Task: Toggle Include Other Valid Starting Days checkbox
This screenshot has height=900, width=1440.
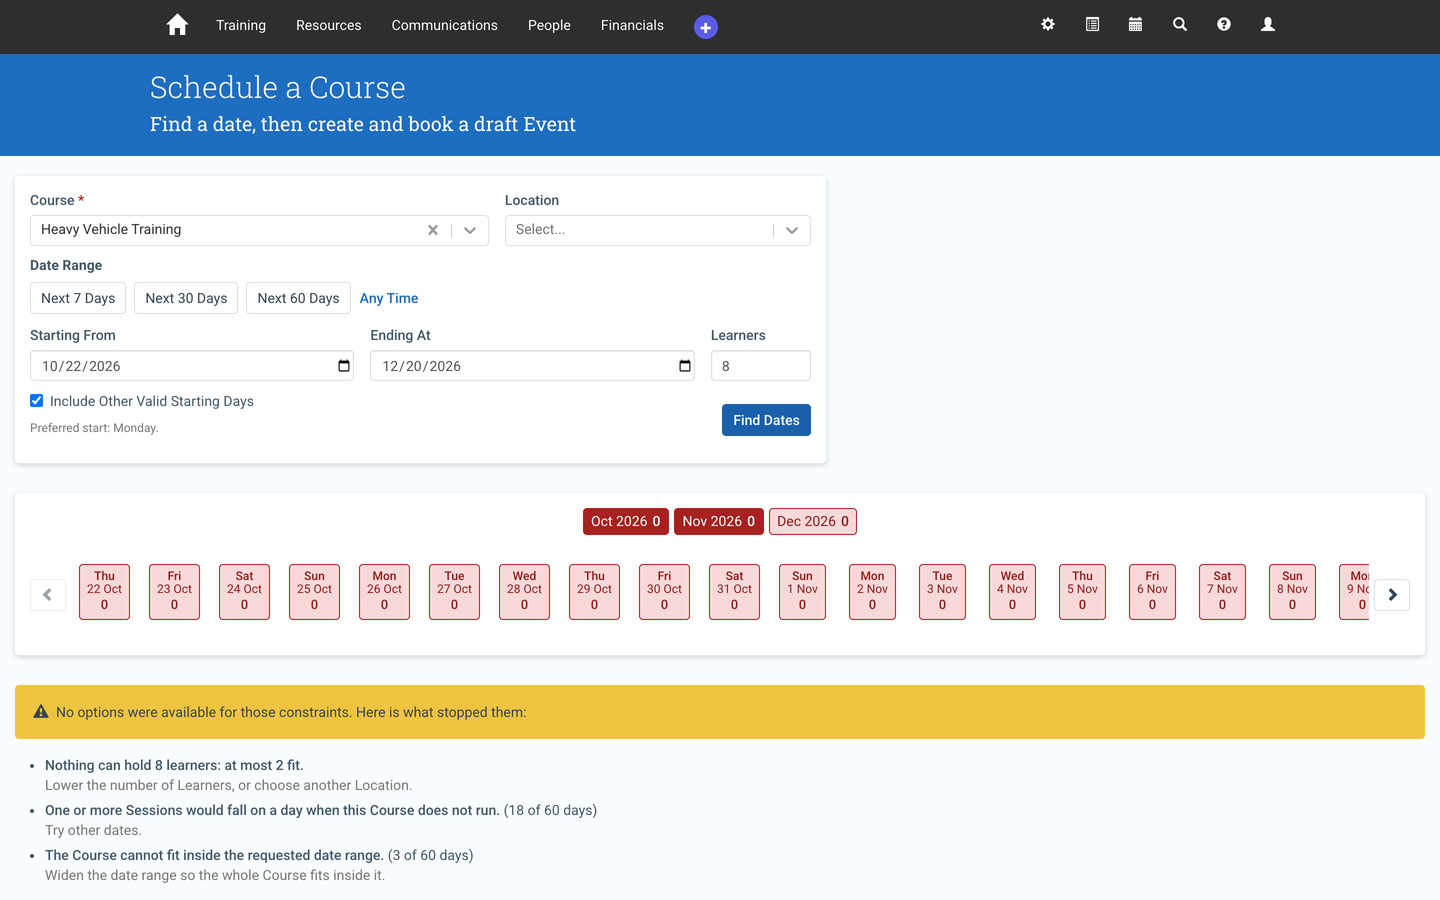Action: click(37, 401)
